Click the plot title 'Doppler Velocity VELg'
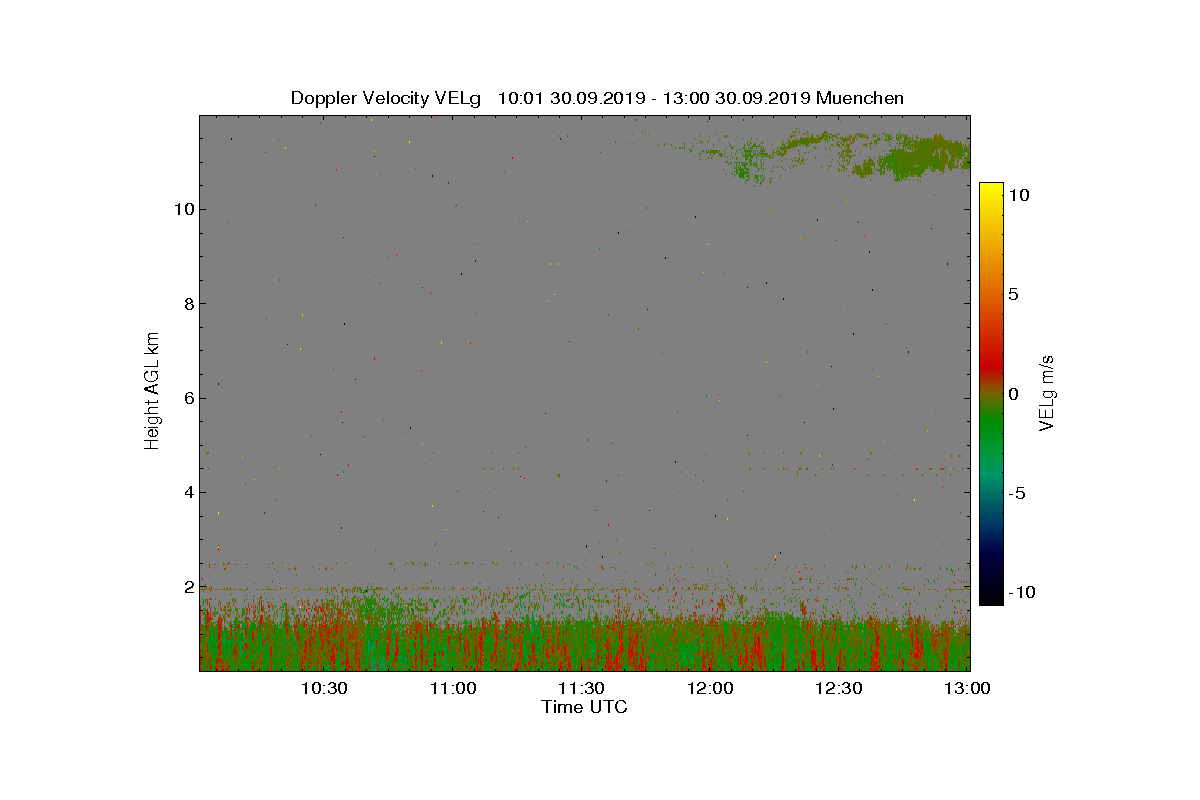This screenshot has height=800, width=1200. pyautogui.click(x=386, y=98)
